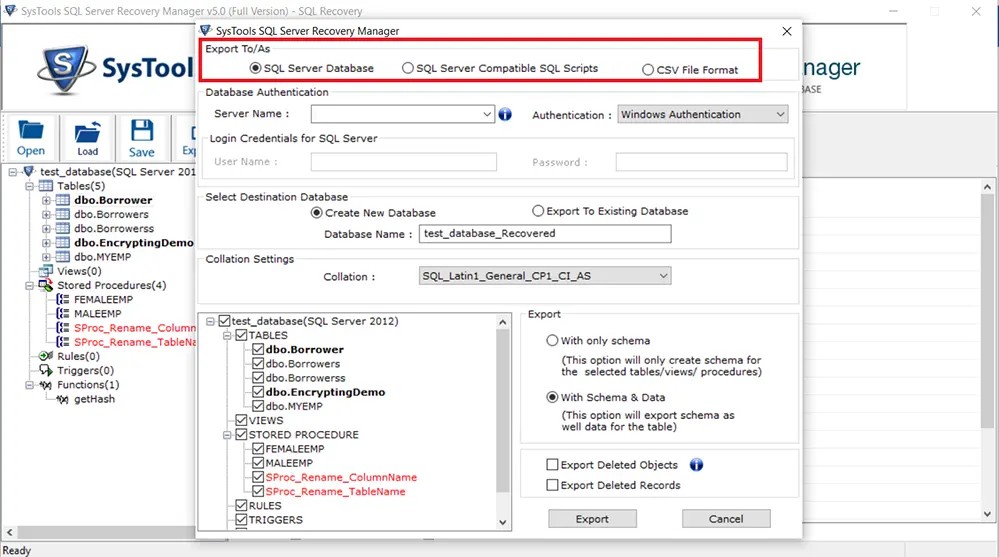
Task: Select SQL Server Compatible SQL Scripts option
Action: pos(408,68)
